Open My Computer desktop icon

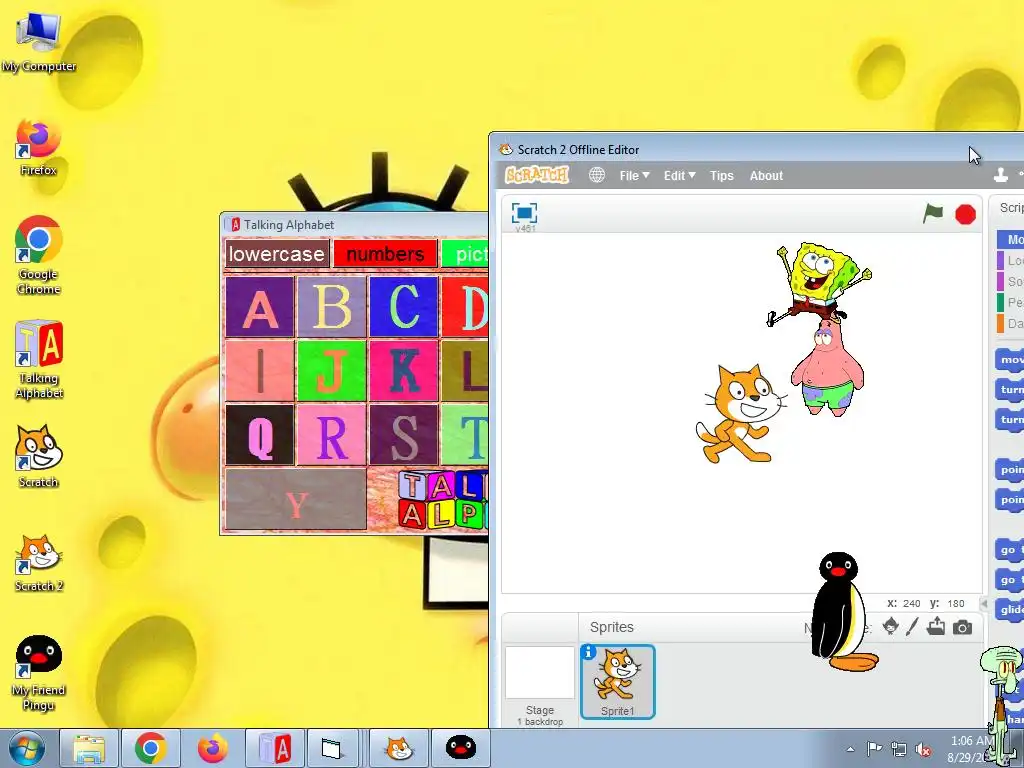[39, 40]
